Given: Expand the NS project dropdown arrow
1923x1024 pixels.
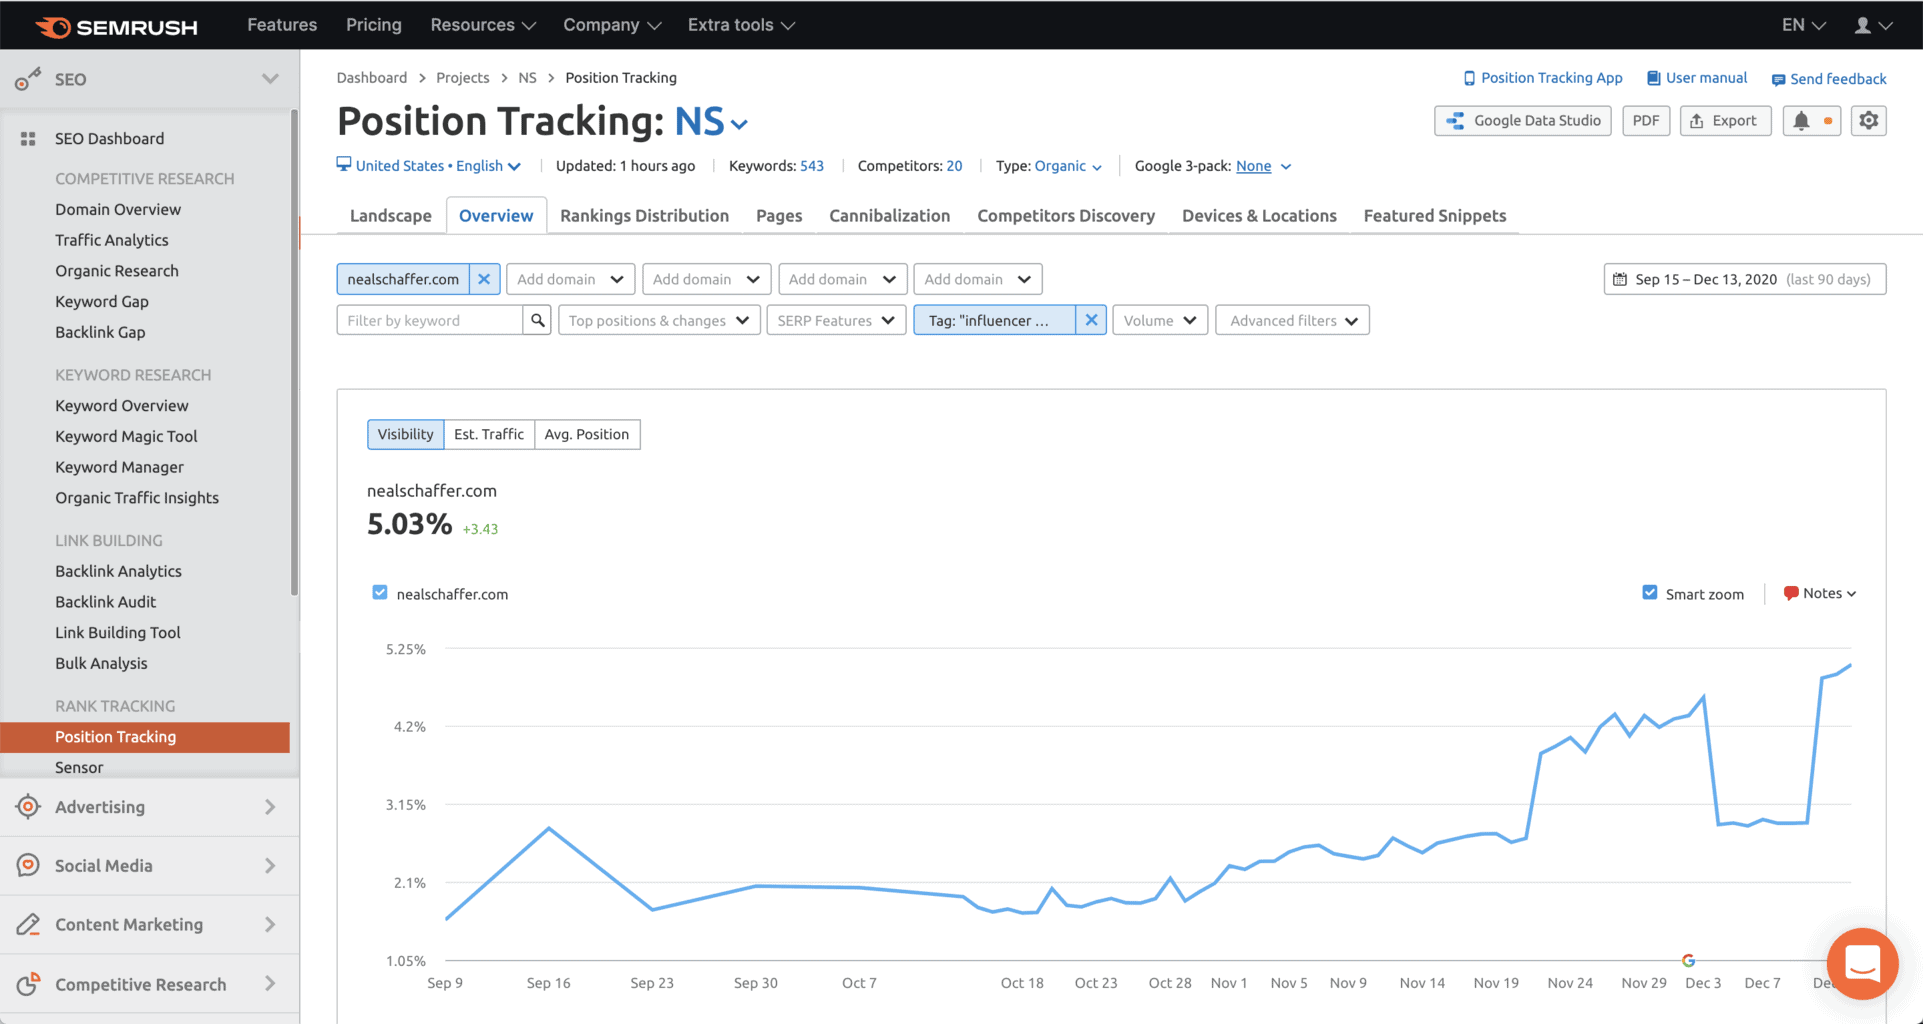Looking at the screenshot, I should tap(739, 125).
